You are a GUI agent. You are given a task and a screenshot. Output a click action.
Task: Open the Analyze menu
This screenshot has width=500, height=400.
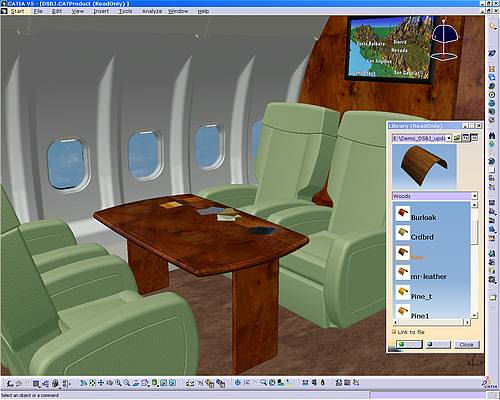click(152, 11)
